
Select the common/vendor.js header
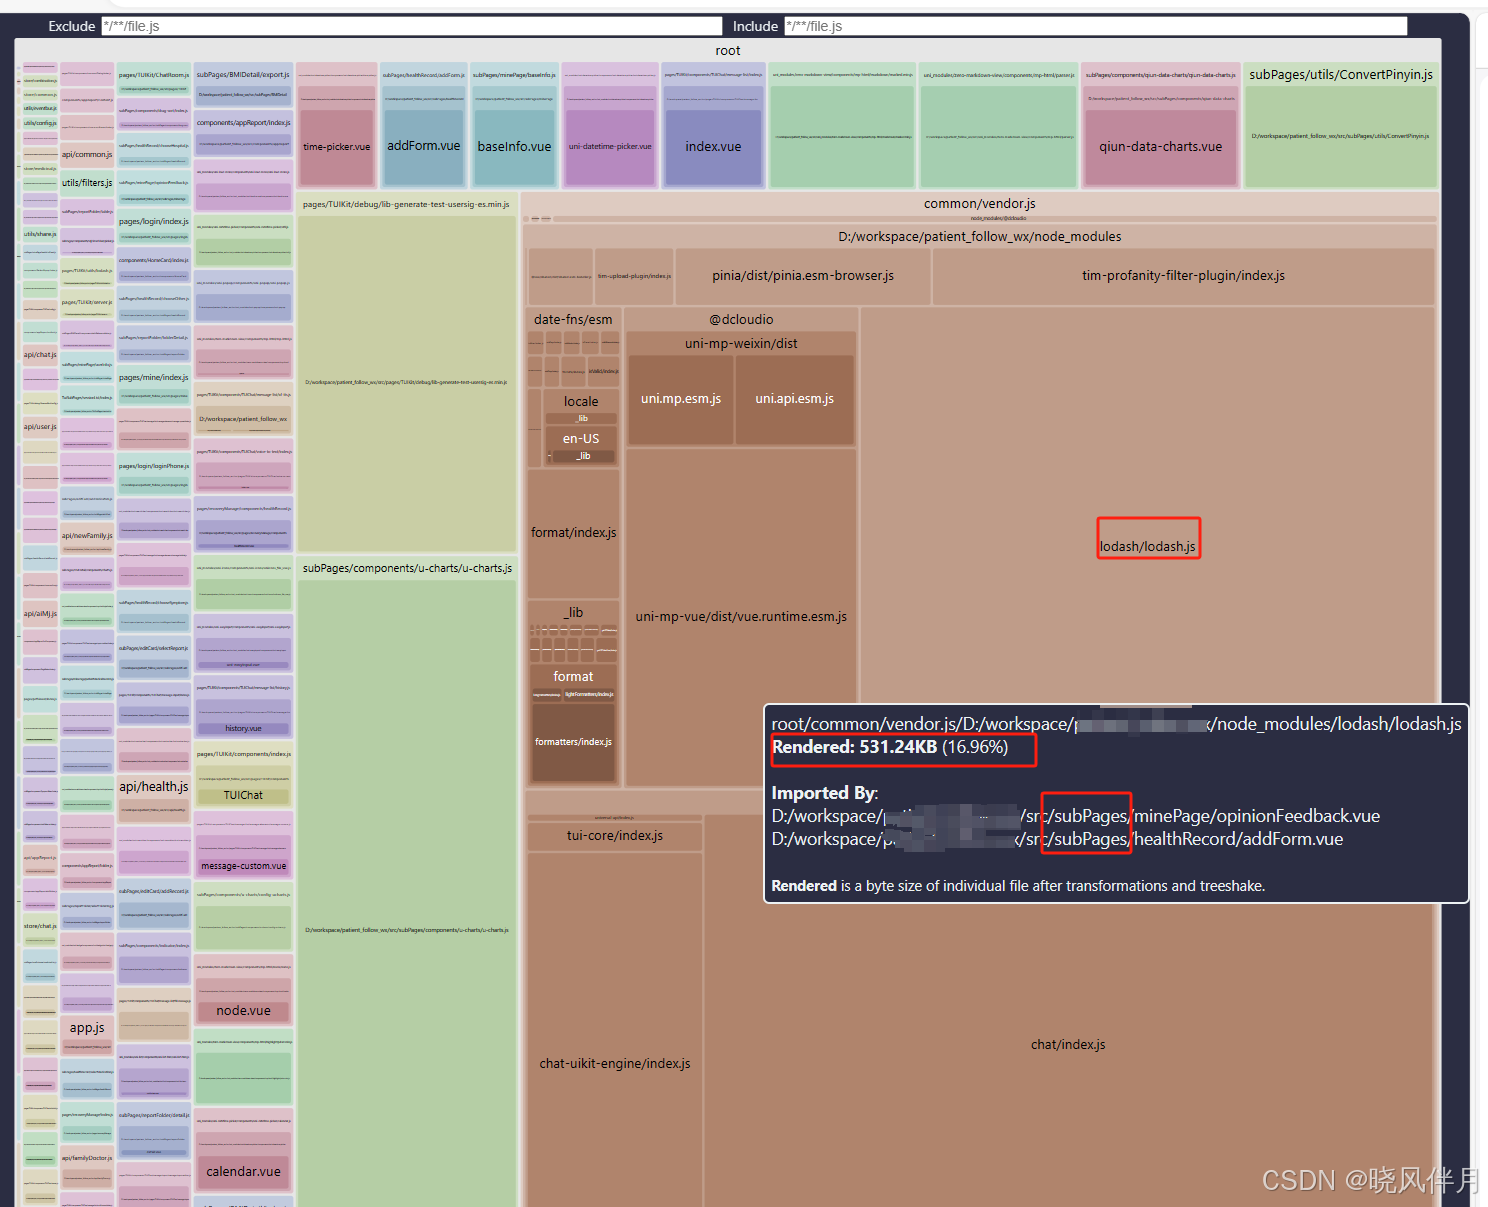tap(980, 203)
